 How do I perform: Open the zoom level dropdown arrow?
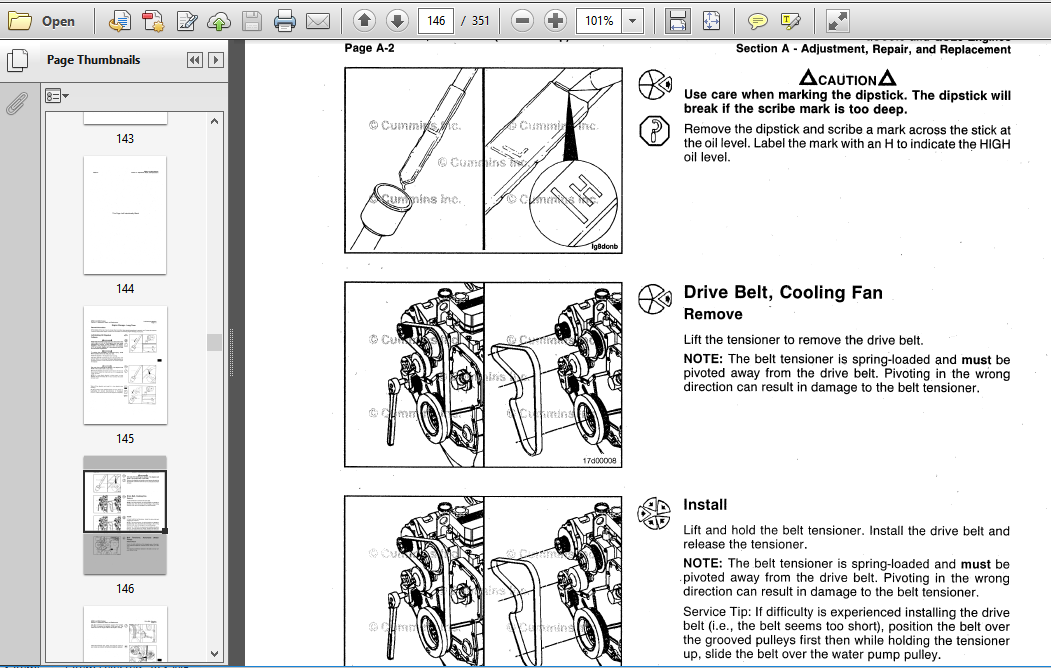point(632,21)
